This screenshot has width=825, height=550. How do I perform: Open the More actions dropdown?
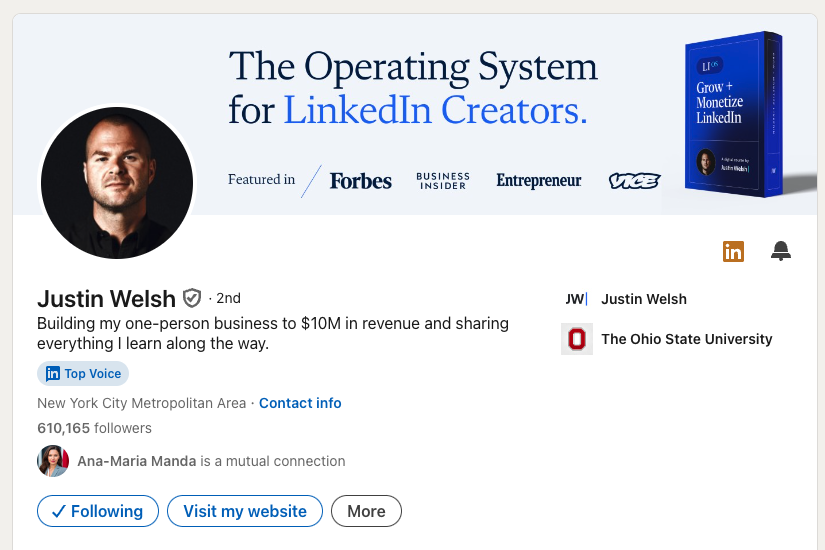[366, 511]
